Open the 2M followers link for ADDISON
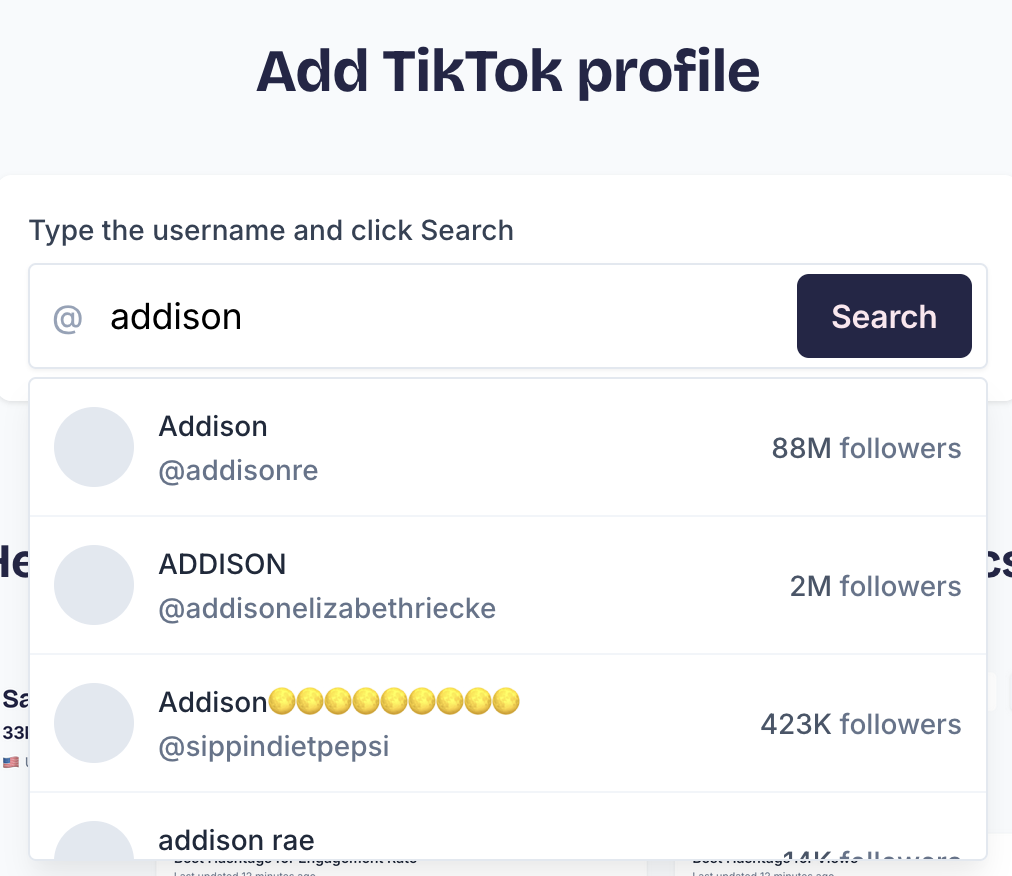Image resolution: width=1012 pixels, height=876 pixels. tap(875, 586)
